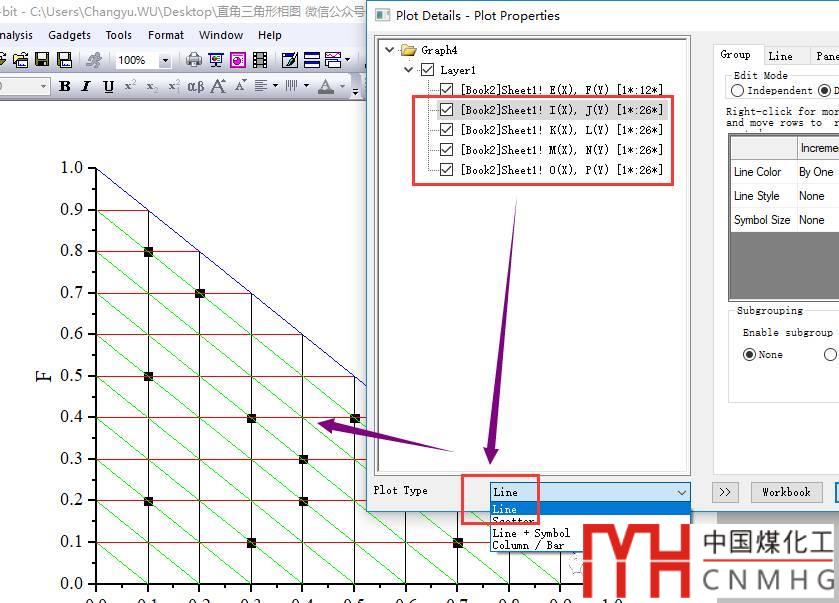Click the increase font size icon
Viewport: 839px width, 603px height.
coord(218,86)
